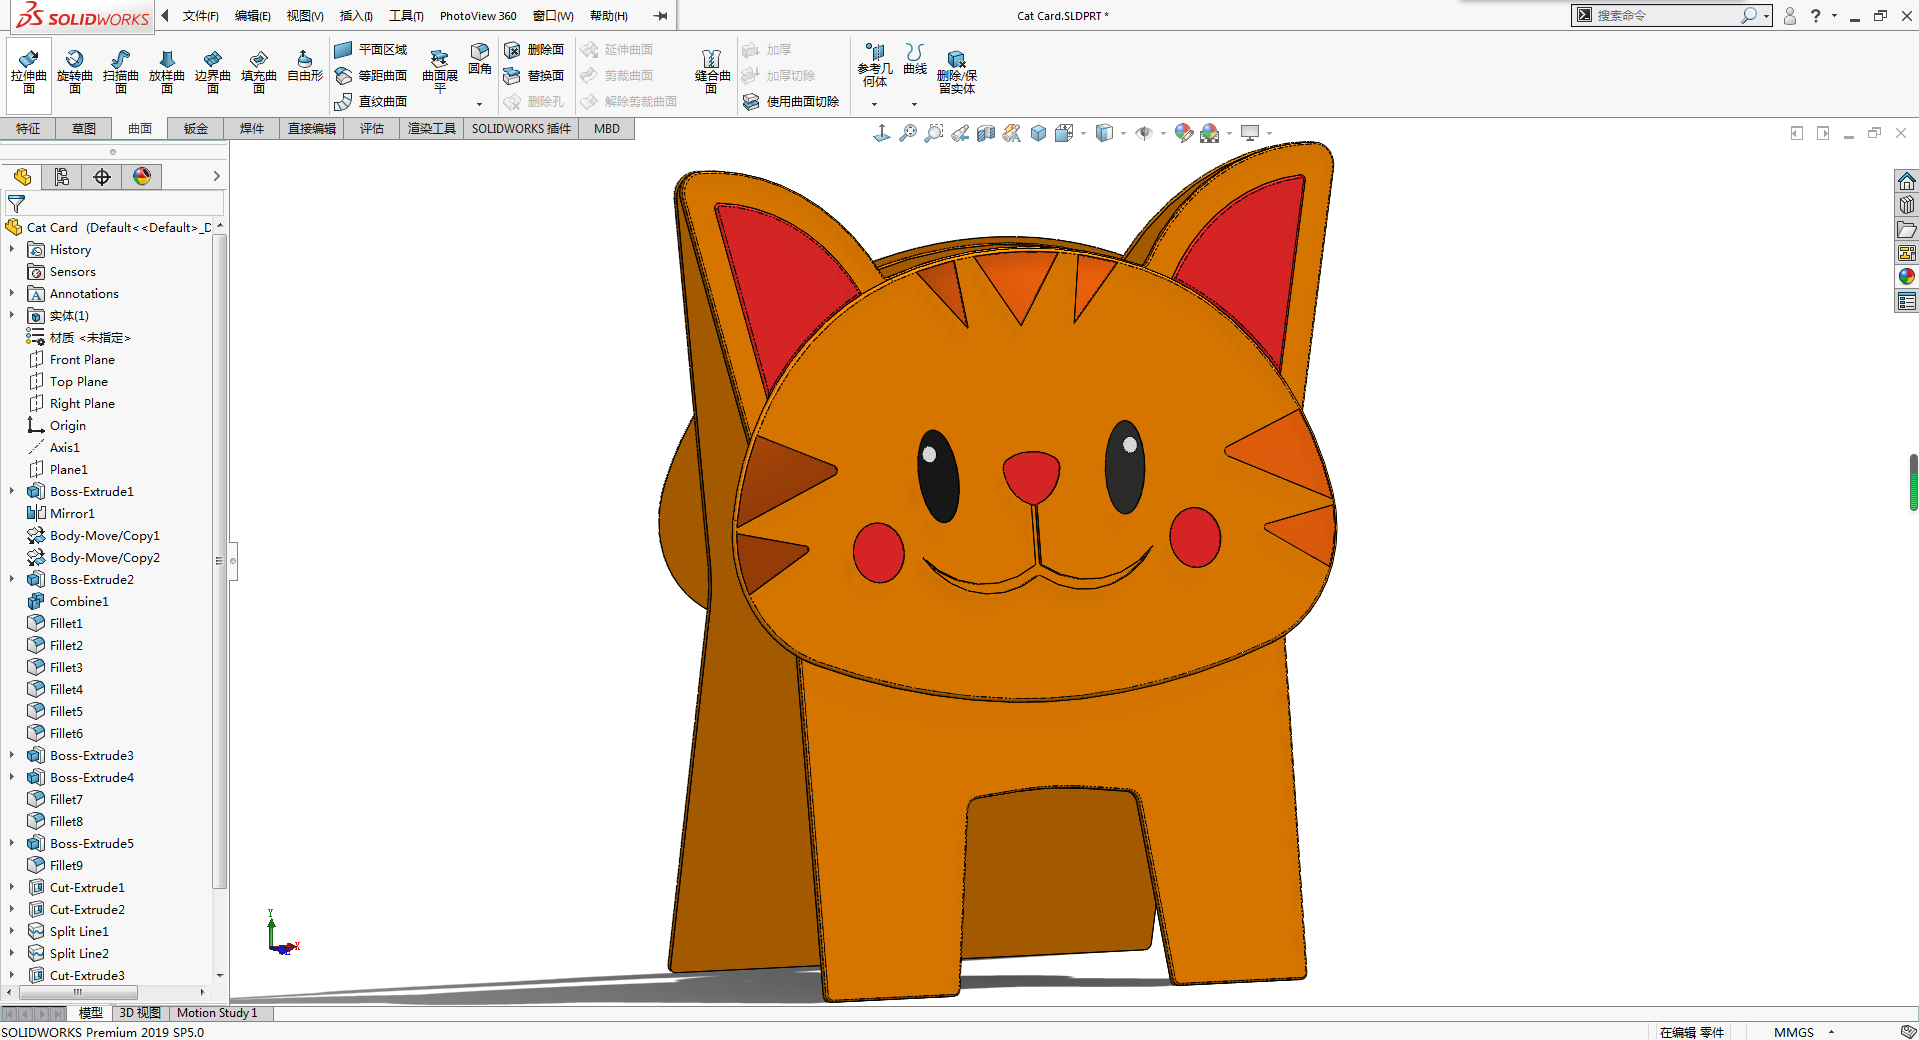Toggle the menu bar pin icon
This screenshot has height=1040, width=1919.
(660, 16)
